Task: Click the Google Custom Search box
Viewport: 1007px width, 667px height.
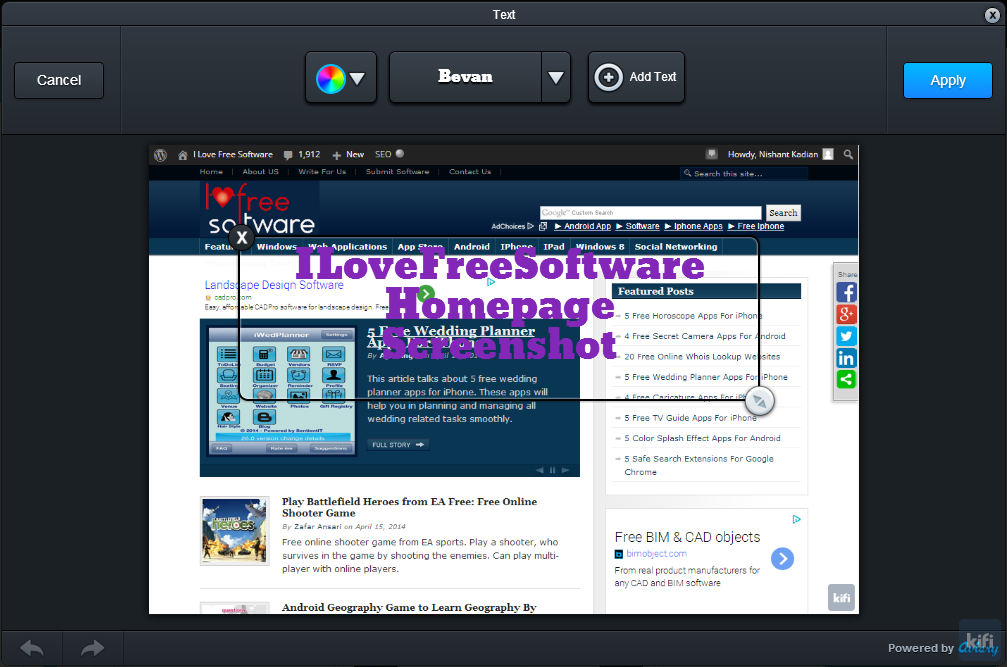Action: 651,212
